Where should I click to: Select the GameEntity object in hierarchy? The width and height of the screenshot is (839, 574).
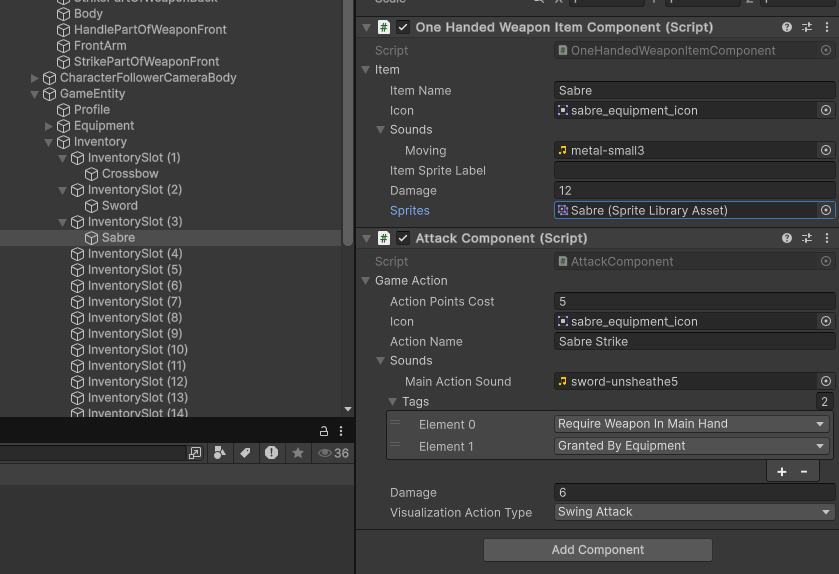click(x=92, y=94)
